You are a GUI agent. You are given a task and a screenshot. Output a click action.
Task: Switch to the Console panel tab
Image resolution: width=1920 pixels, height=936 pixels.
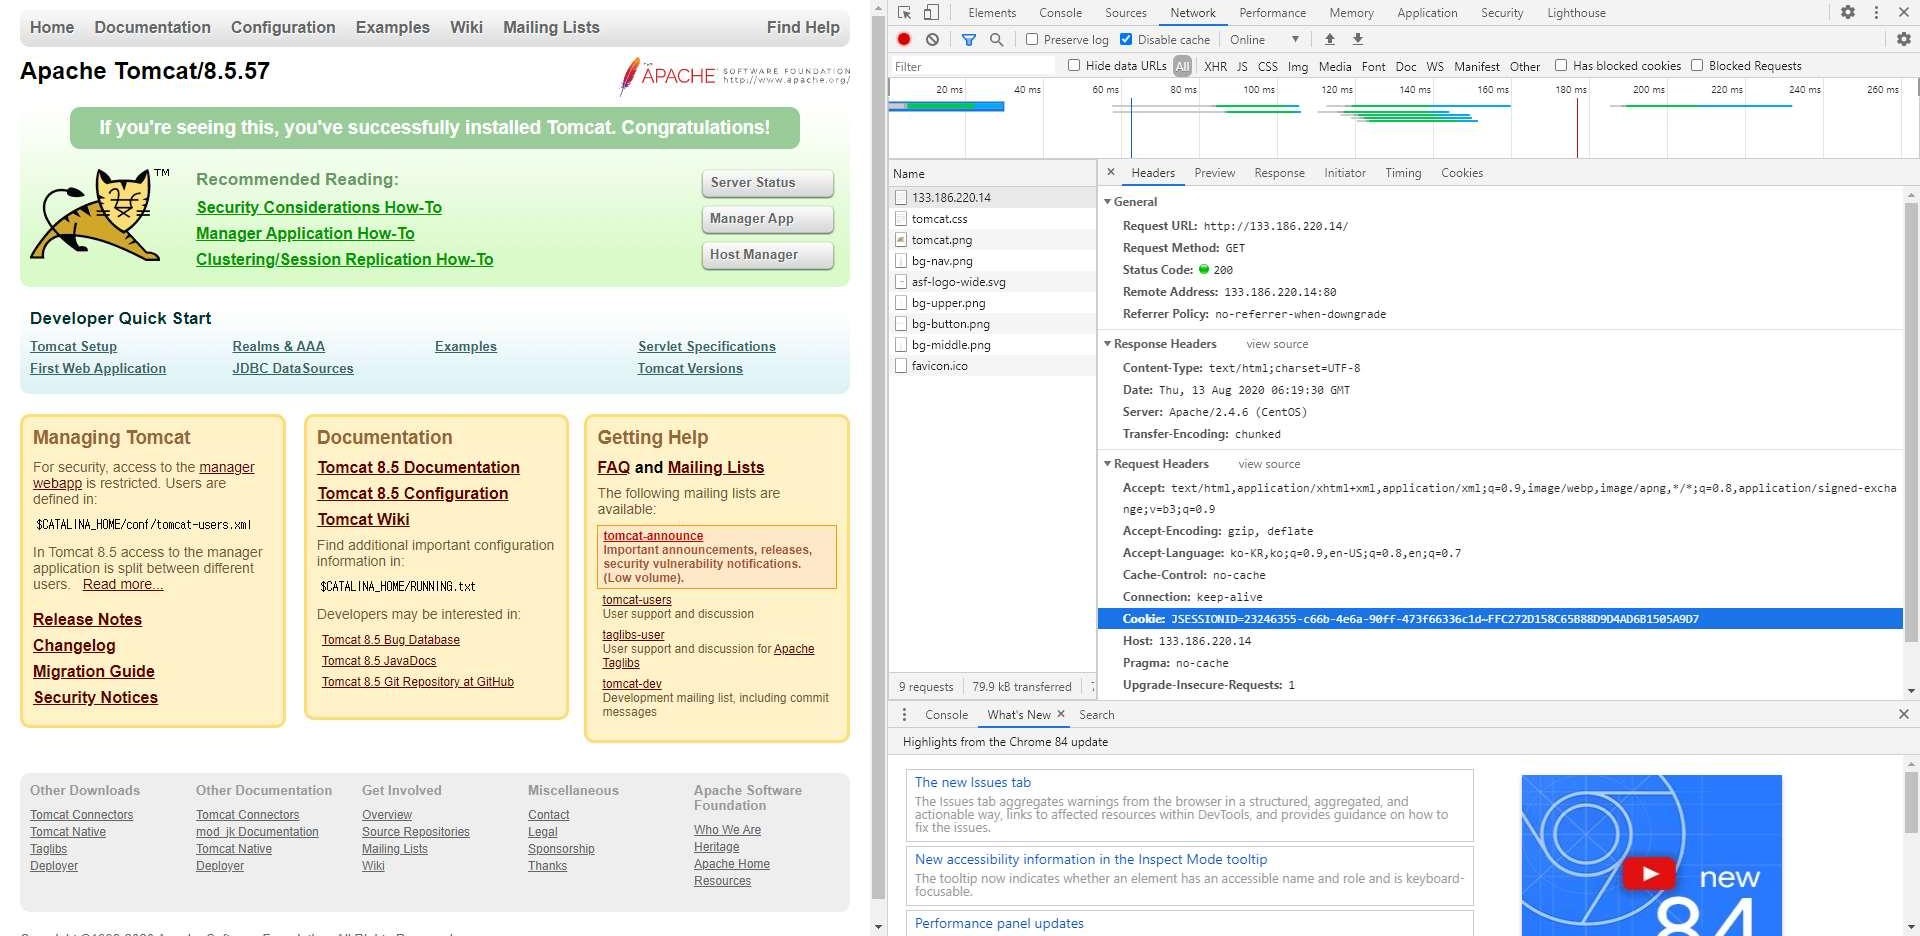click(1060, 13)
